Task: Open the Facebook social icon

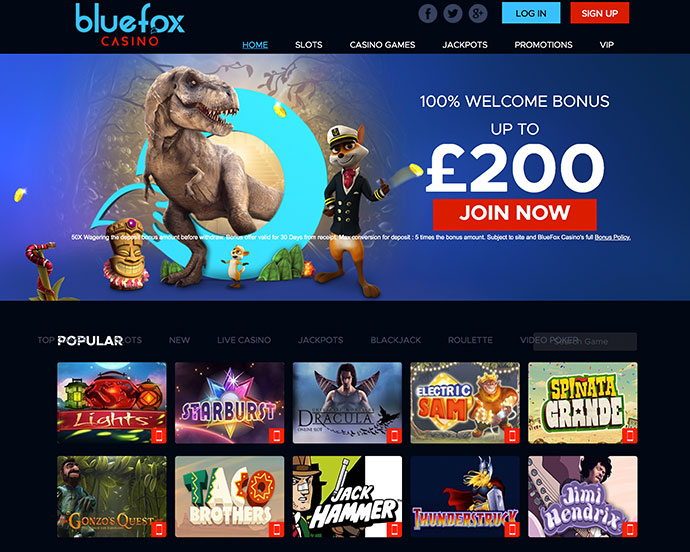Action: click(x=428, y=14)
